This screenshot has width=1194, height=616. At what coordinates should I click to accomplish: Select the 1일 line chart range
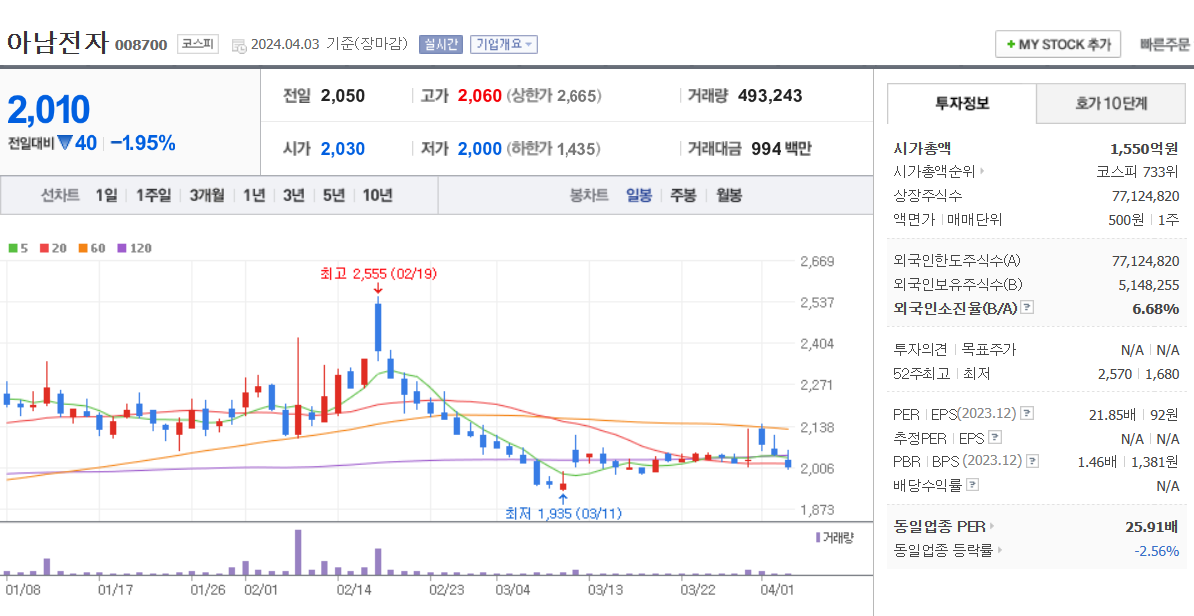[107, 196]
